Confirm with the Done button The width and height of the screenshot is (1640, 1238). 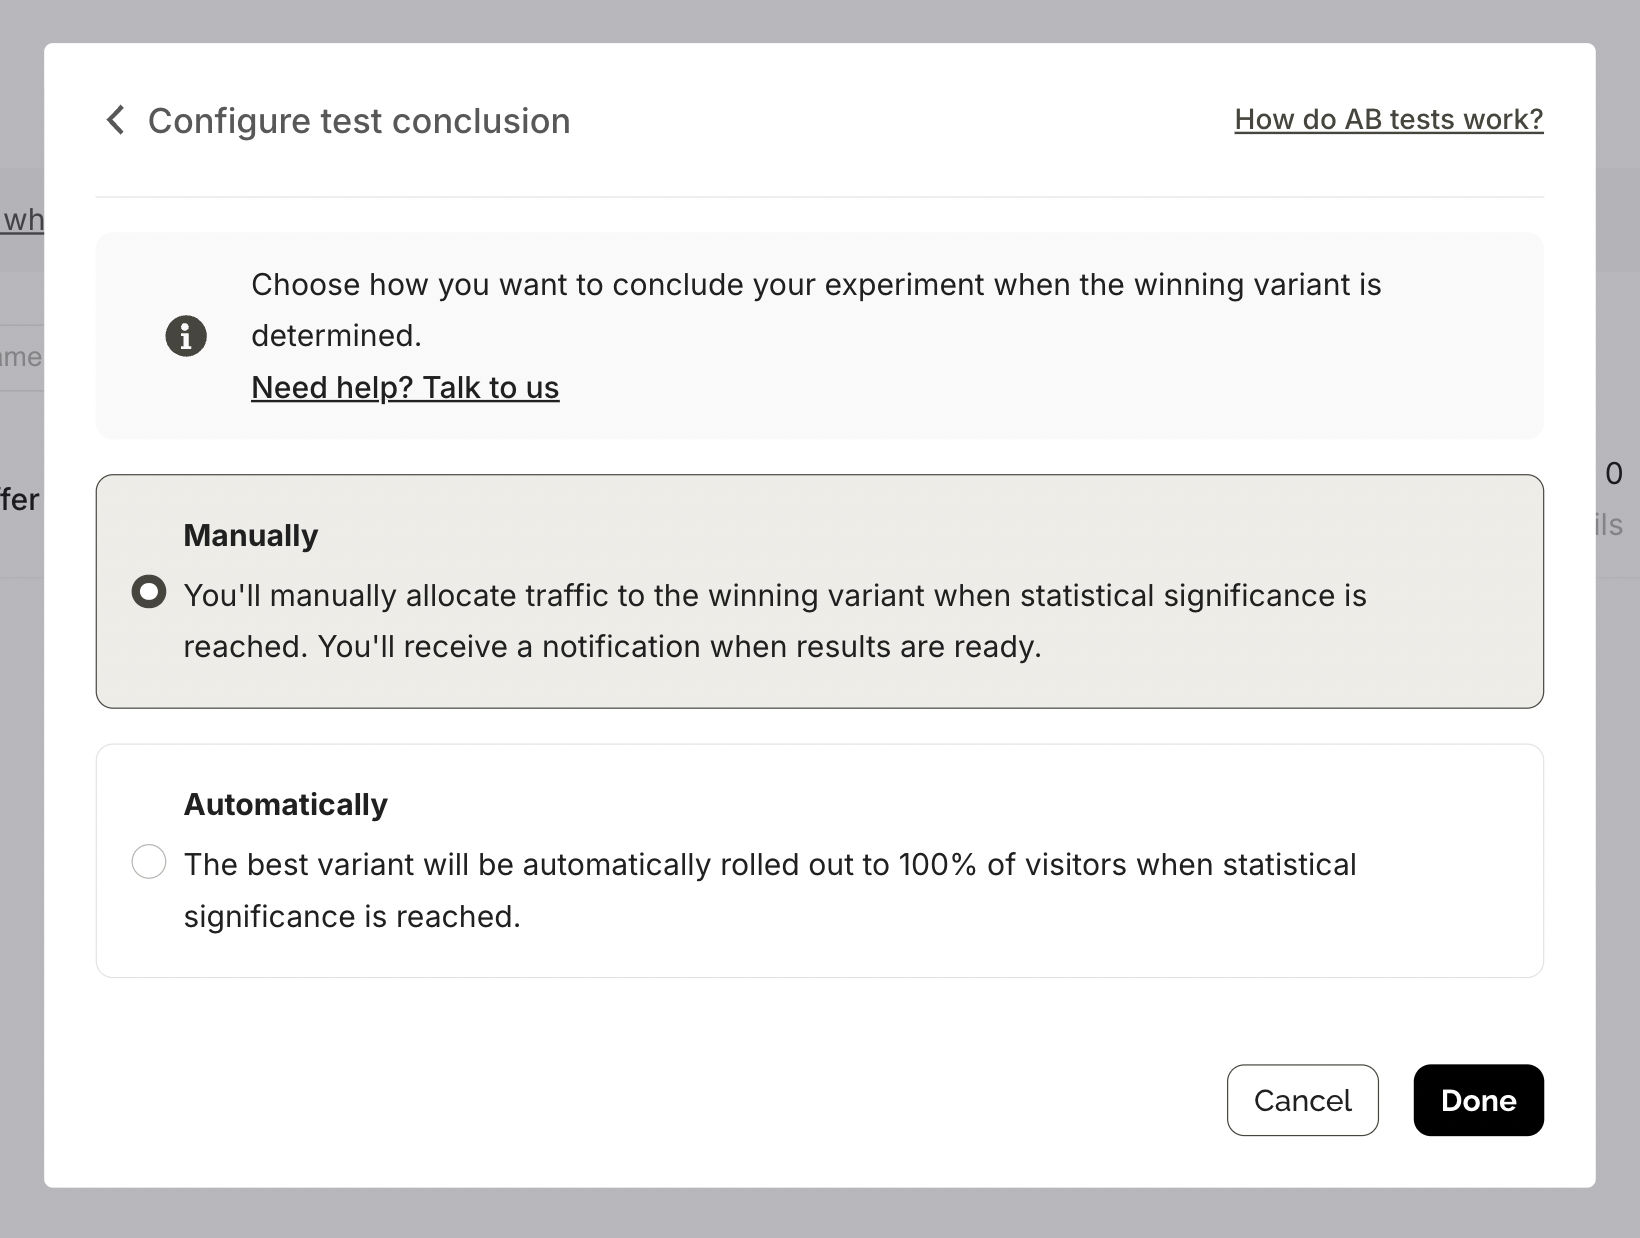point(1478,1100)
